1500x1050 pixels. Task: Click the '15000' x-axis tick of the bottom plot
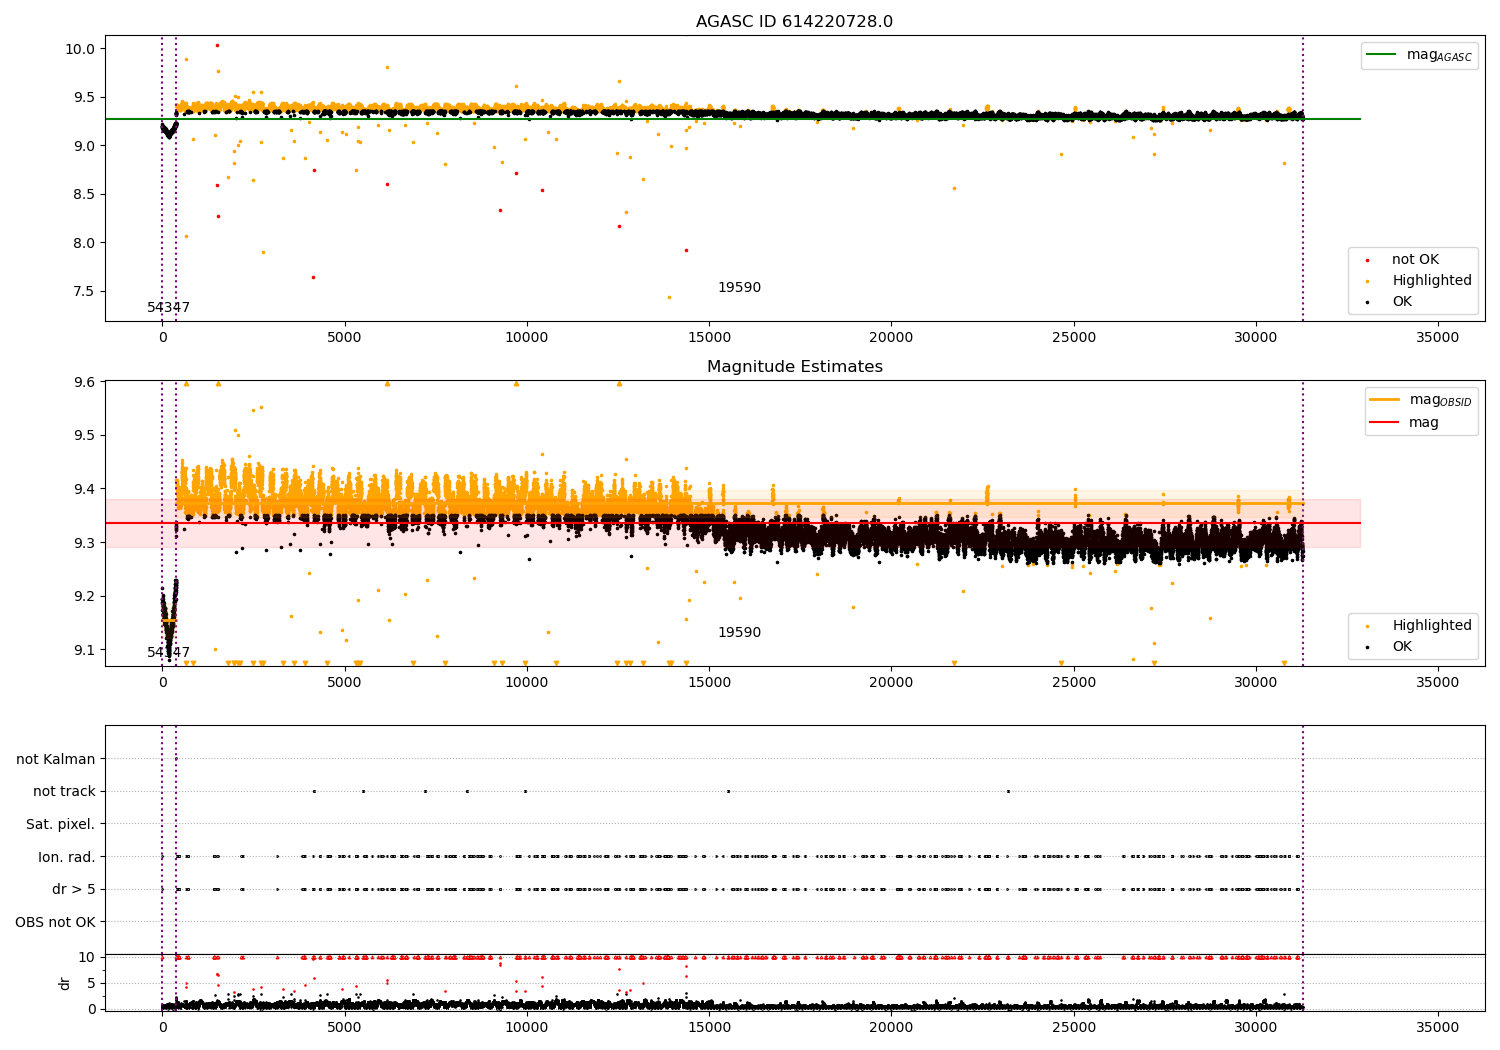coord(709,1027)
